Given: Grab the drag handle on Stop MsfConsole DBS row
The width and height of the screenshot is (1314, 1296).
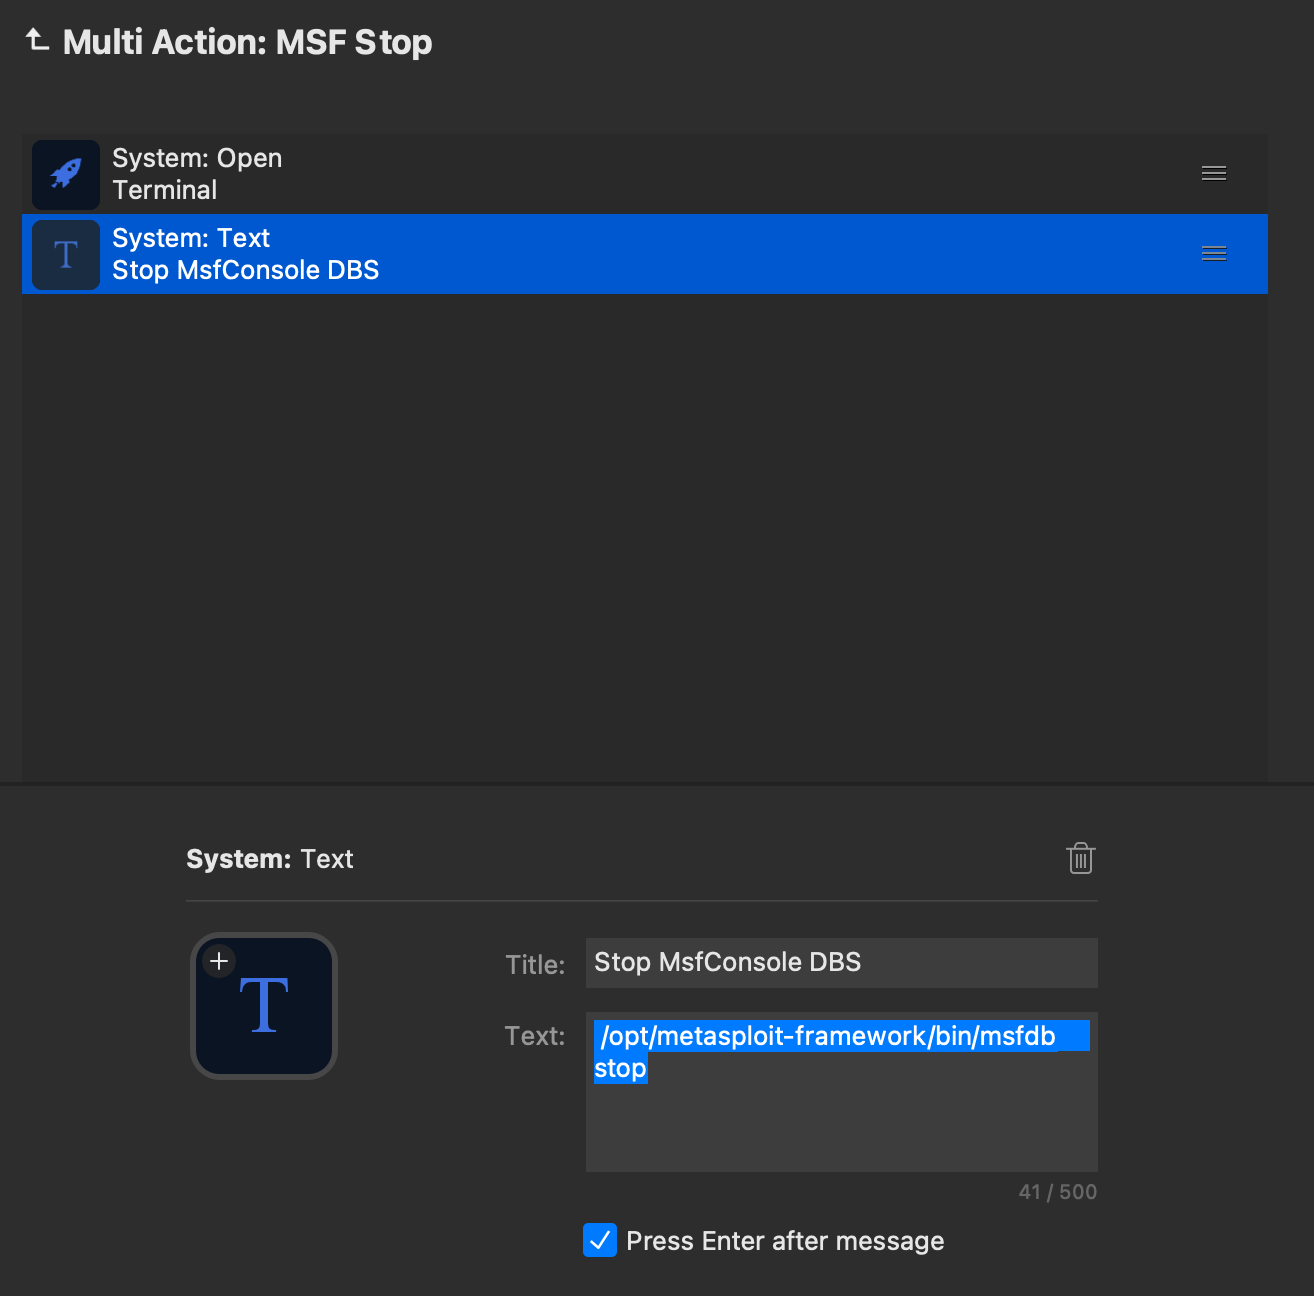Looking at the screenshot, I should tap(1213, 254).
